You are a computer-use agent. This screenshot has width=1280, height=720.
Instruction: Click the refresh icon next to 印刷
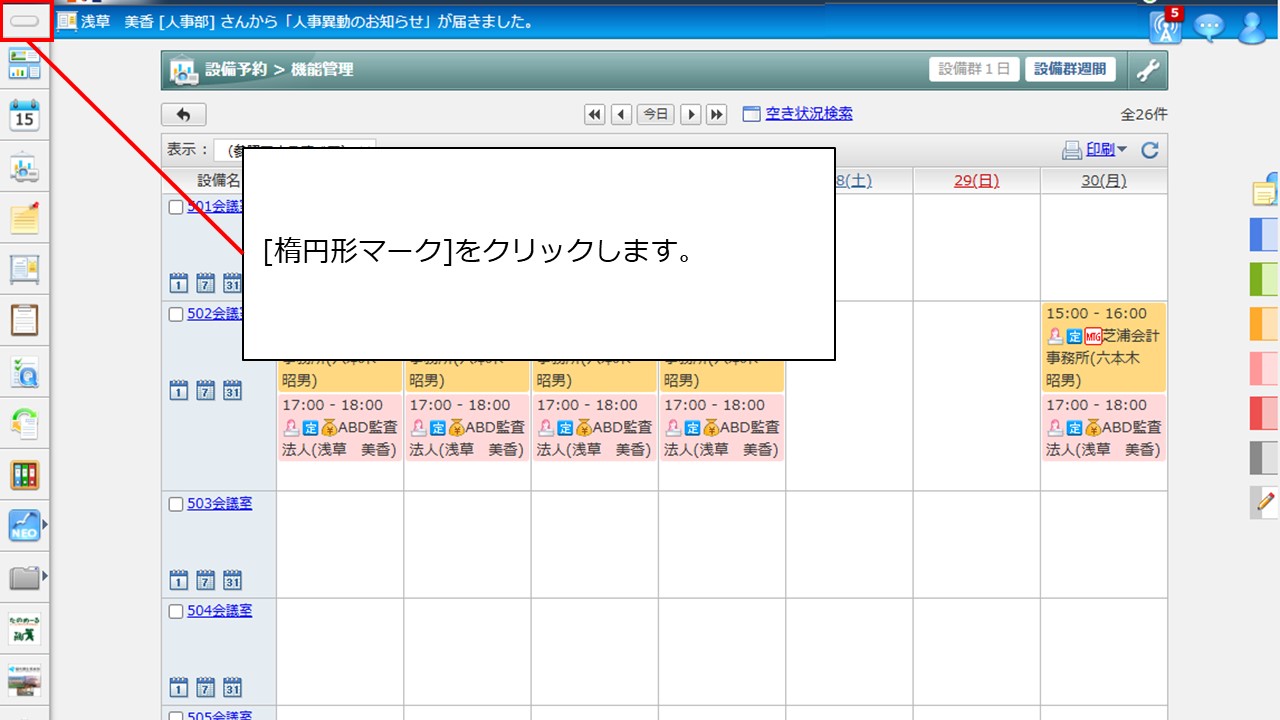tap(1150, 150)
